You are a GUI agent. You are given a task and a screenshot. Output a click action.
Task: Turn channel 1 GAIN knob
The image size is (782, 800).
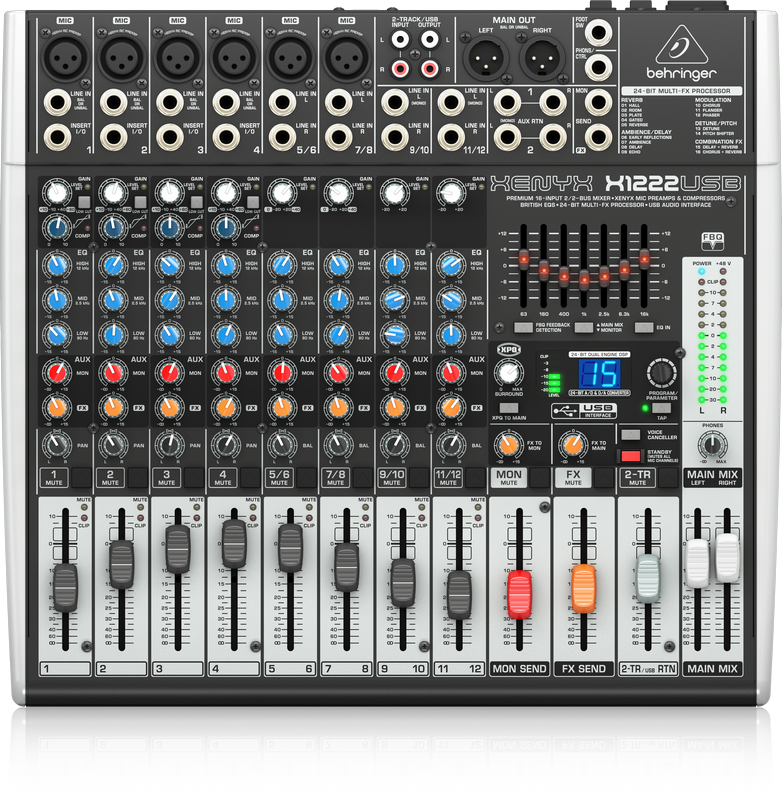56,193
